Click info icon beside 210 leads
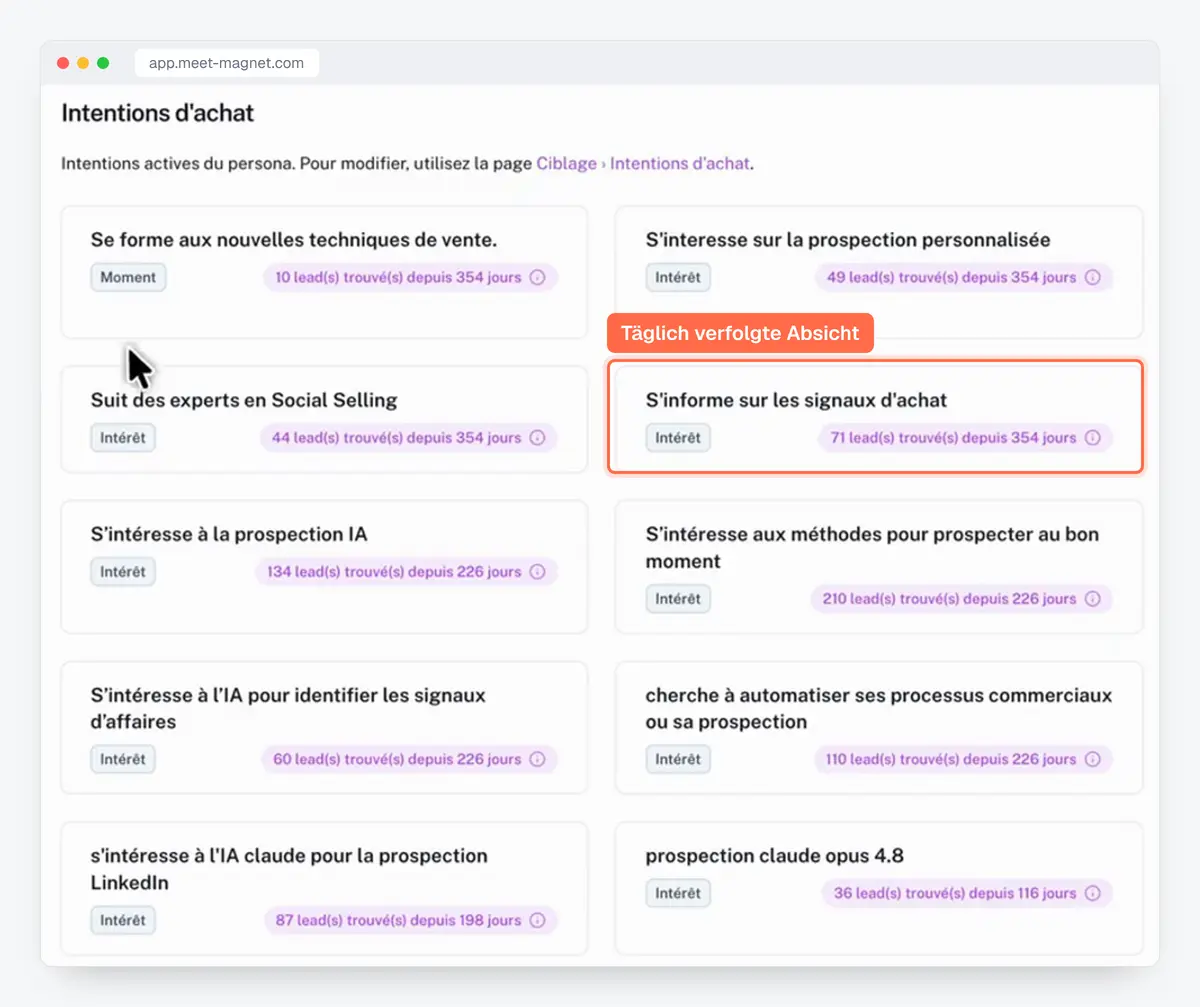 click(1092, 599)
